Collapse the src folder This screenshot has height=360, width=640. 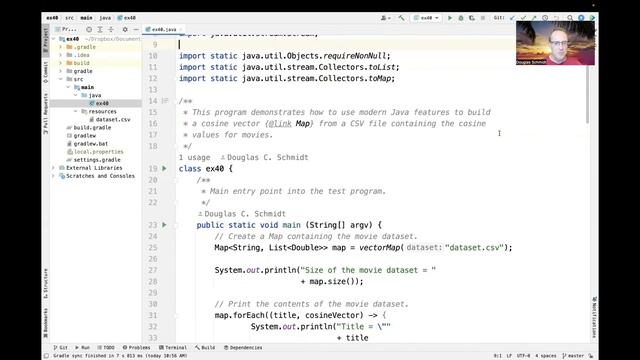(x=61, y=79)
